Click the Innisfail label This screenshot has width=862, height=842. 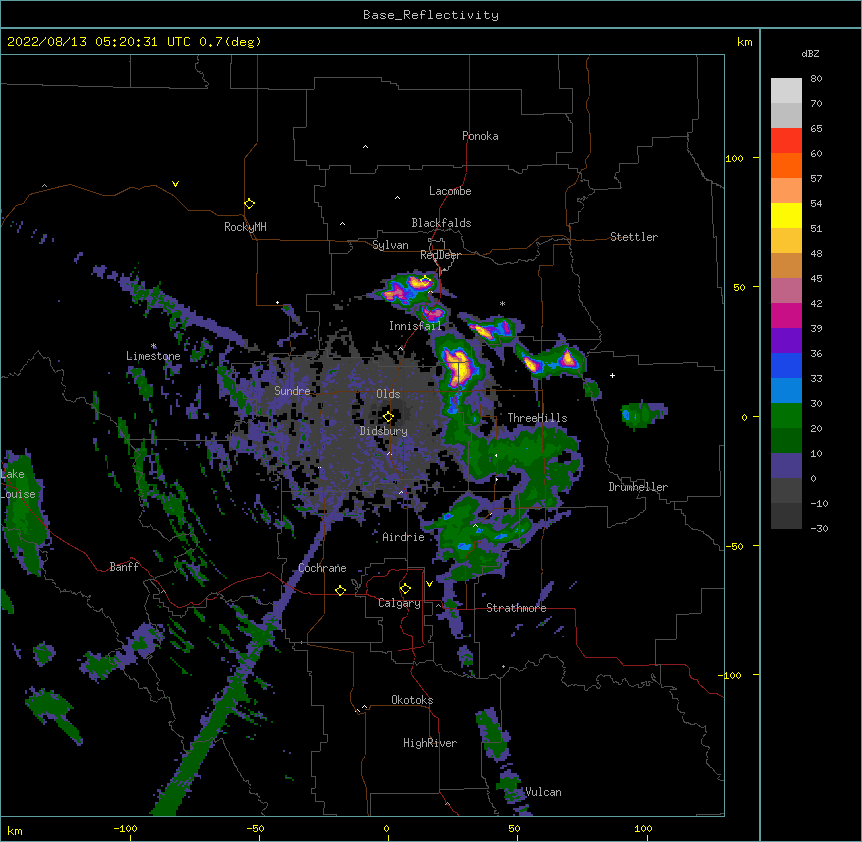416,326
